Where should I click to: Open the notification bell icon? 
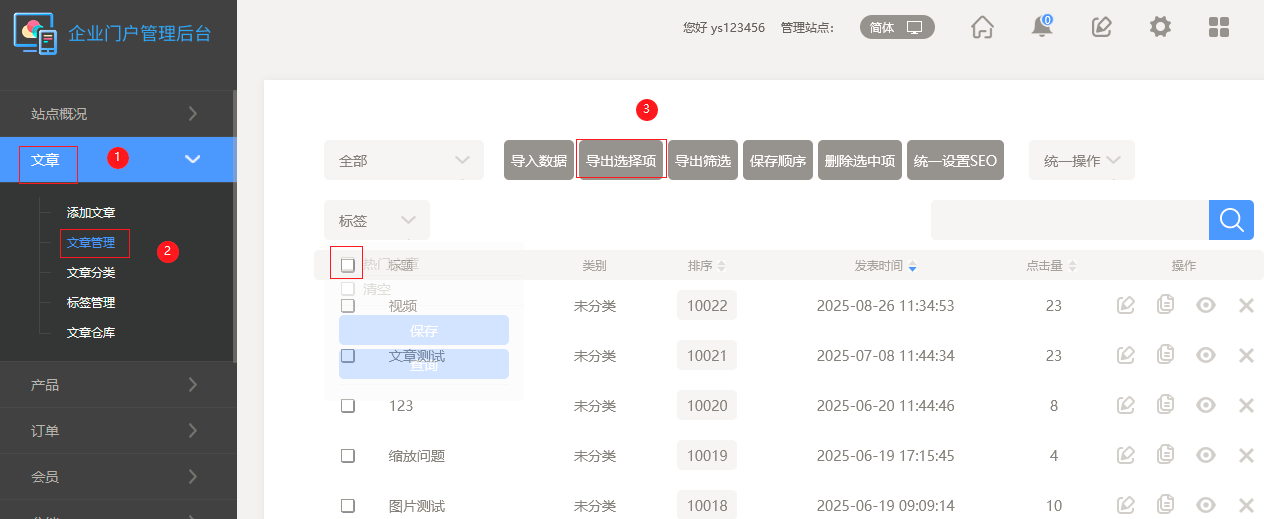pos(1042,27)
